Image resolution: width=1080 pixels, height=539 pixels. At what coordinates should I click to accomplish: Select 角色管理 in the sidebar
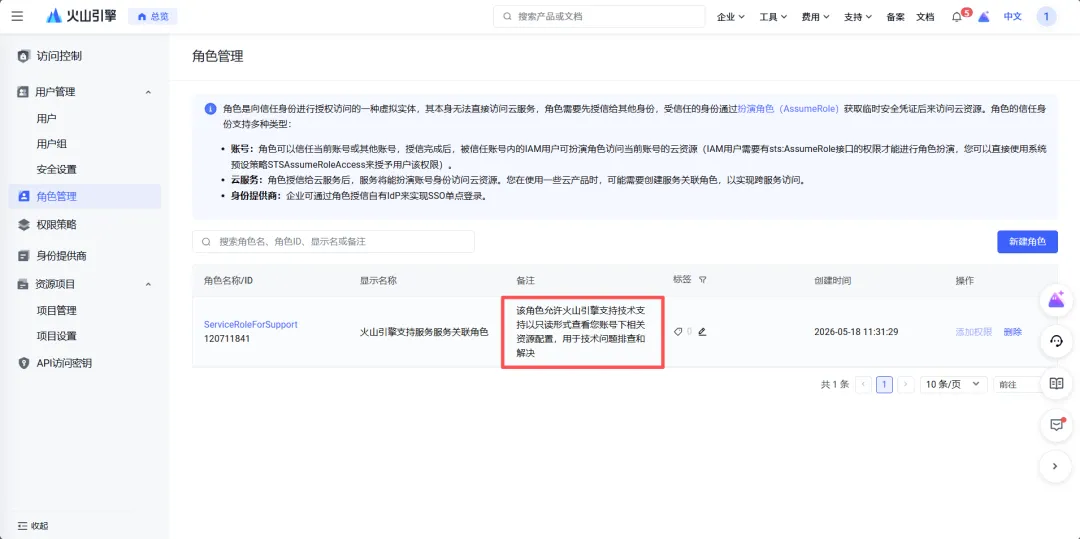[x=85, y=196]
